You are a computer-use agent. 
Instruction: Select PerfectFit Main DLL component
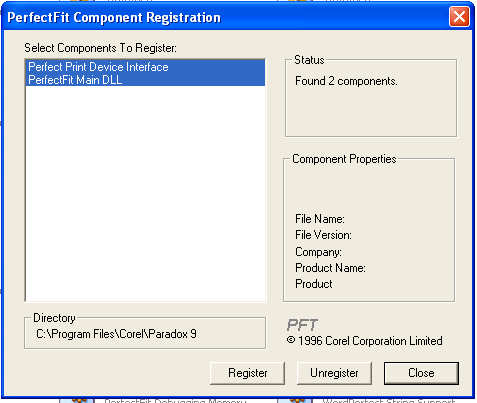(x=145, y=80)
